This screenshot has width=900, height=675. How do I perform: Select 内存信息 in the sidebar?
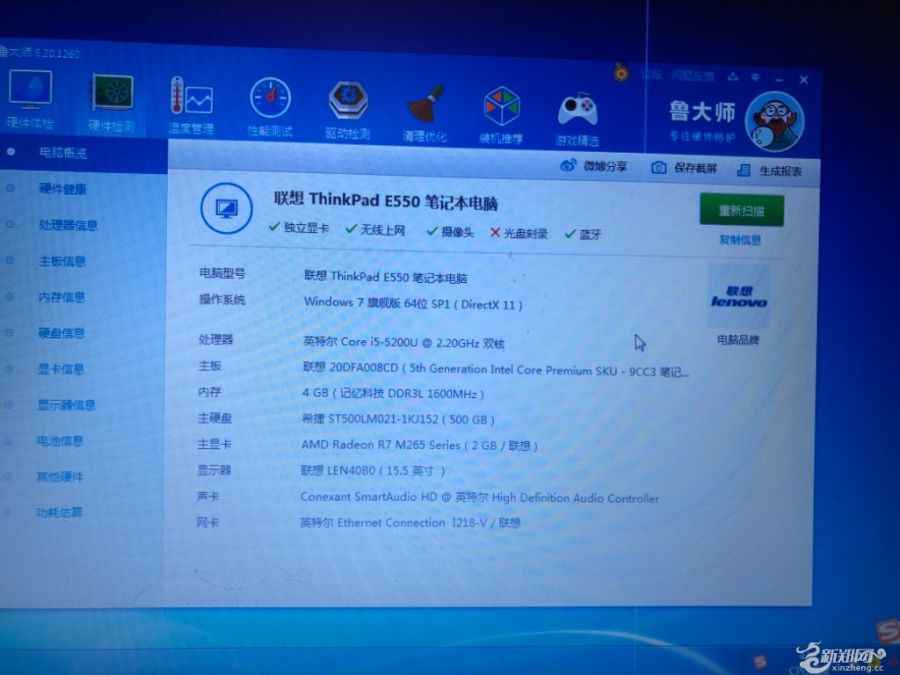[x=61, y=297]
